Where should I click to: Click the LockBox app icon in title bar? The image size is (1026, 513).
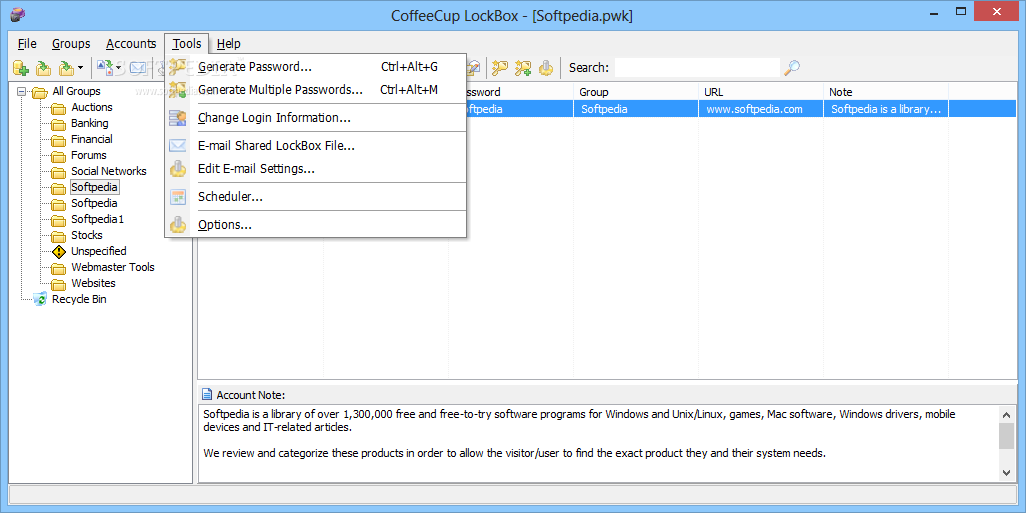(x=18, y=14)
